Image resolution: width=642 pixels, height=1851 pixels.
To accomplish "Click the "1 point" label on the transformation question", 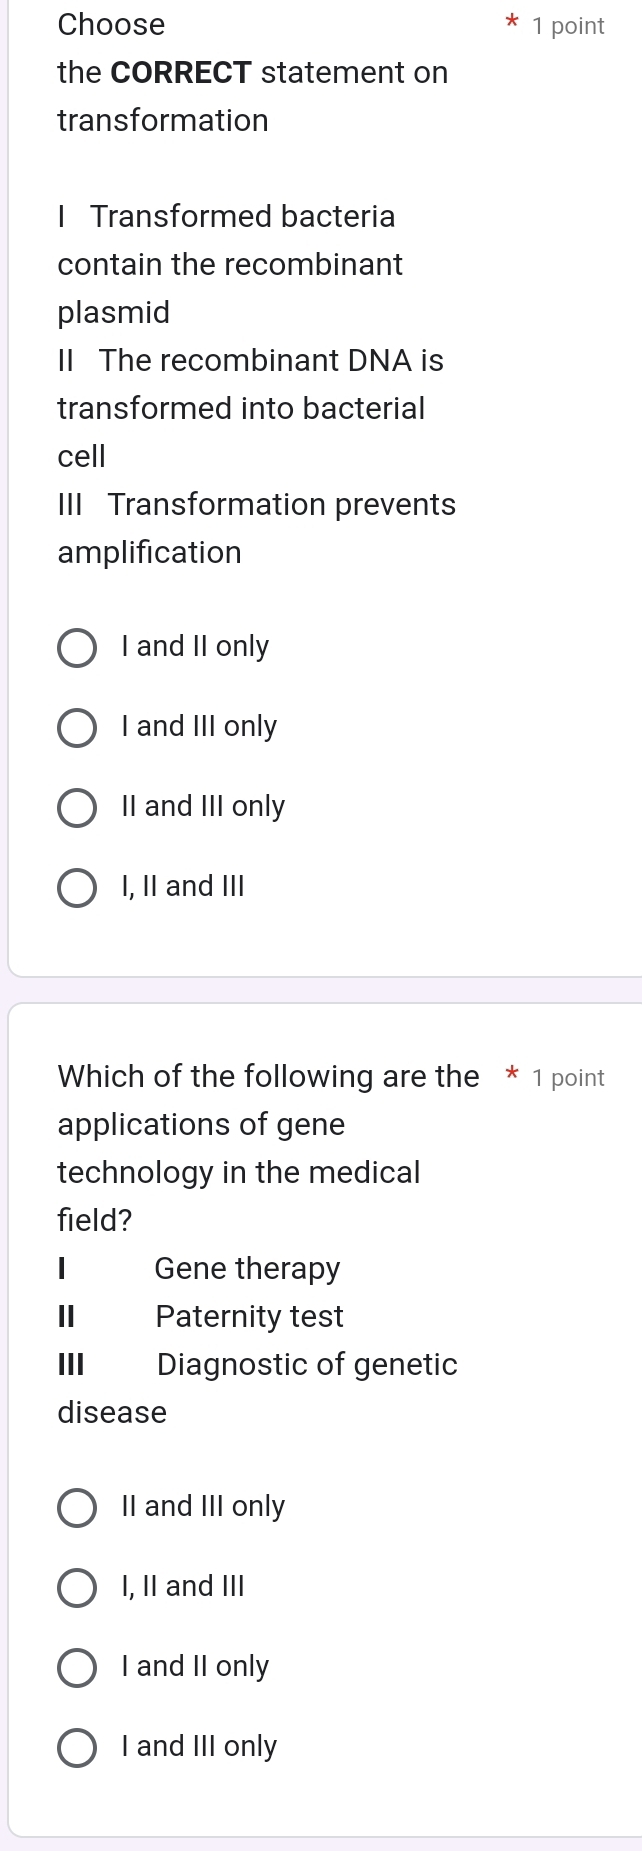I will click(x=568, y=26).
